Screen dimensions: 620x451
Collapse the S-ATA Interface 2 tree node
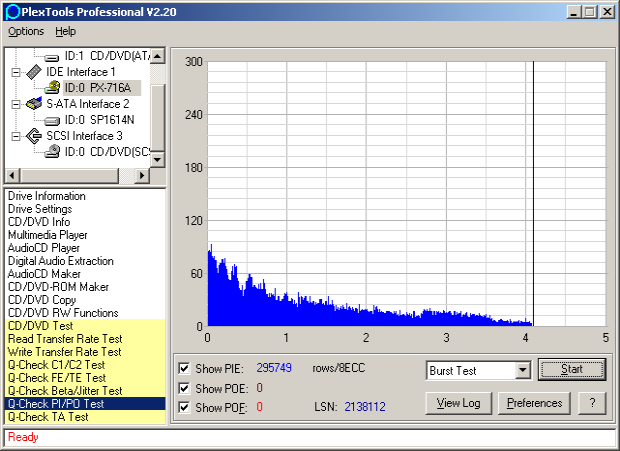16,104
